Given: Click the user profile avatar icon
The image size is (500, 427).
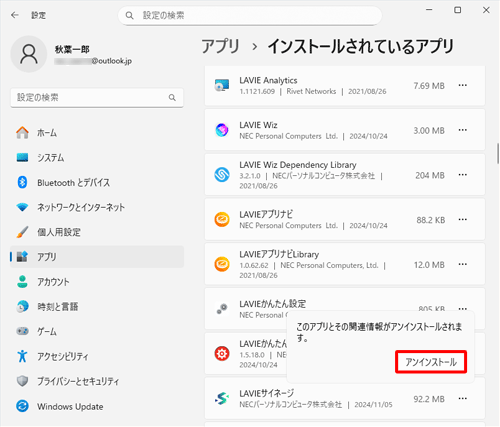Looking at the screenshot, I should tap(29, 54).
